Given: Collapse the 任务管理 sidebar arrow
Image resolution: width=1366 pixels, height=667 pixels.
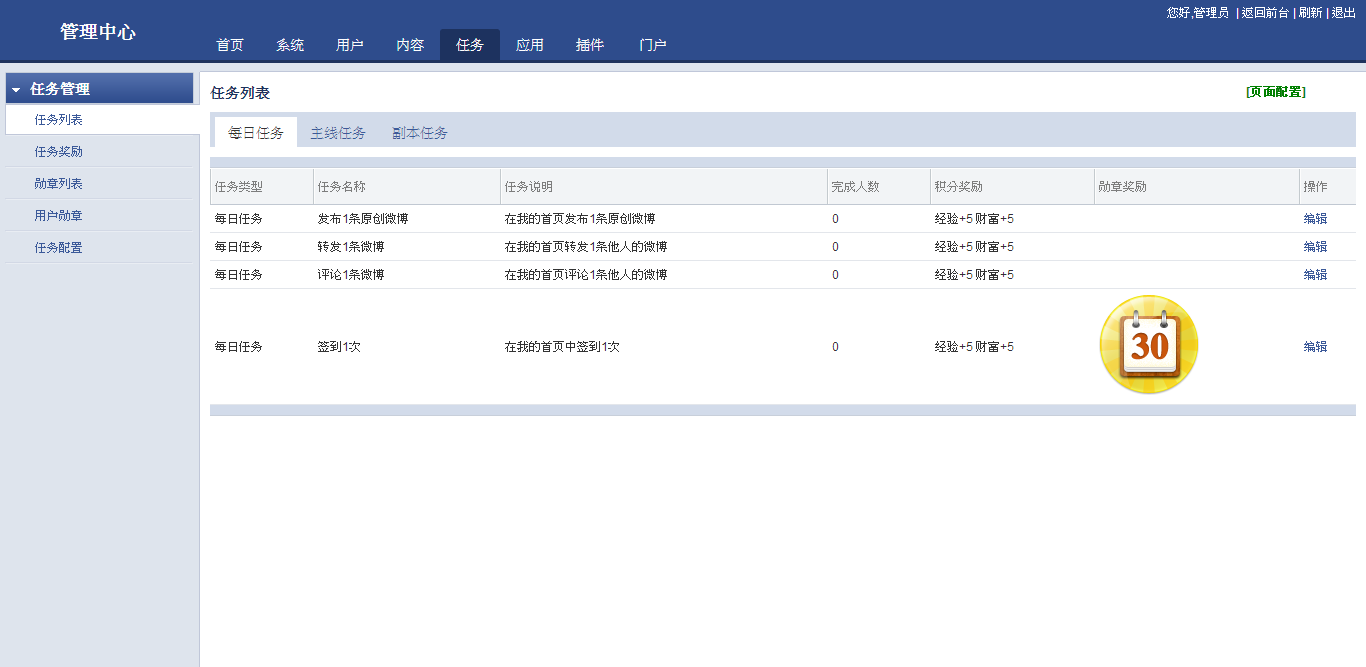Looking at the screenshot, I should [x=16, y=90].
